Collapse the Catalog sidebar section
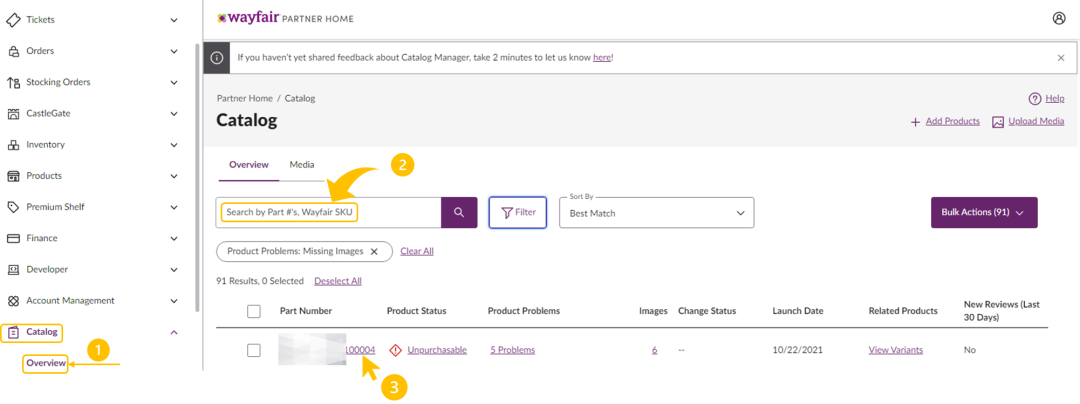The image size is (1080, 404). 174,332
